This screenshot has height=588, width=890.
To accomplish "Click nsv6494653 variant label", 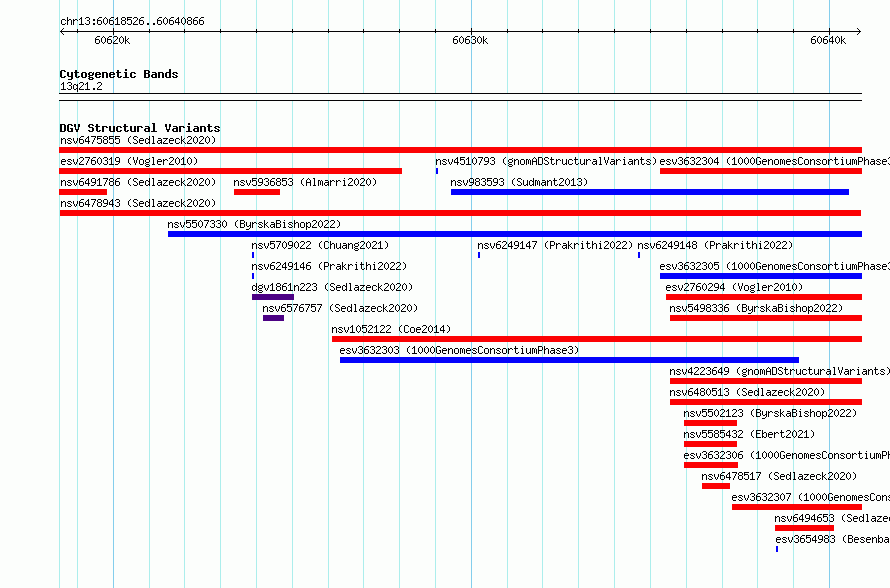I will tap(832, 518).
